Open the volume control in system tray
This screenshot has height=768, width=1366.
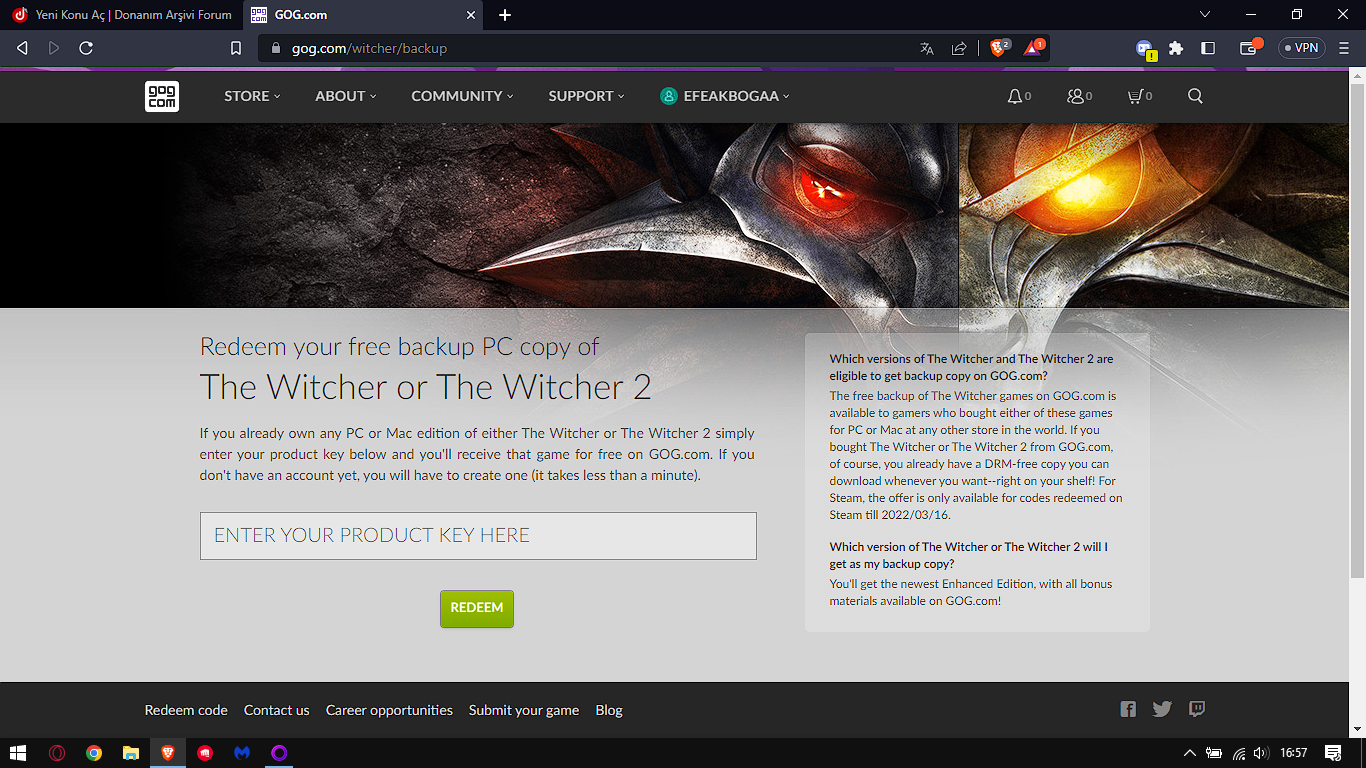pos(1260,753)
